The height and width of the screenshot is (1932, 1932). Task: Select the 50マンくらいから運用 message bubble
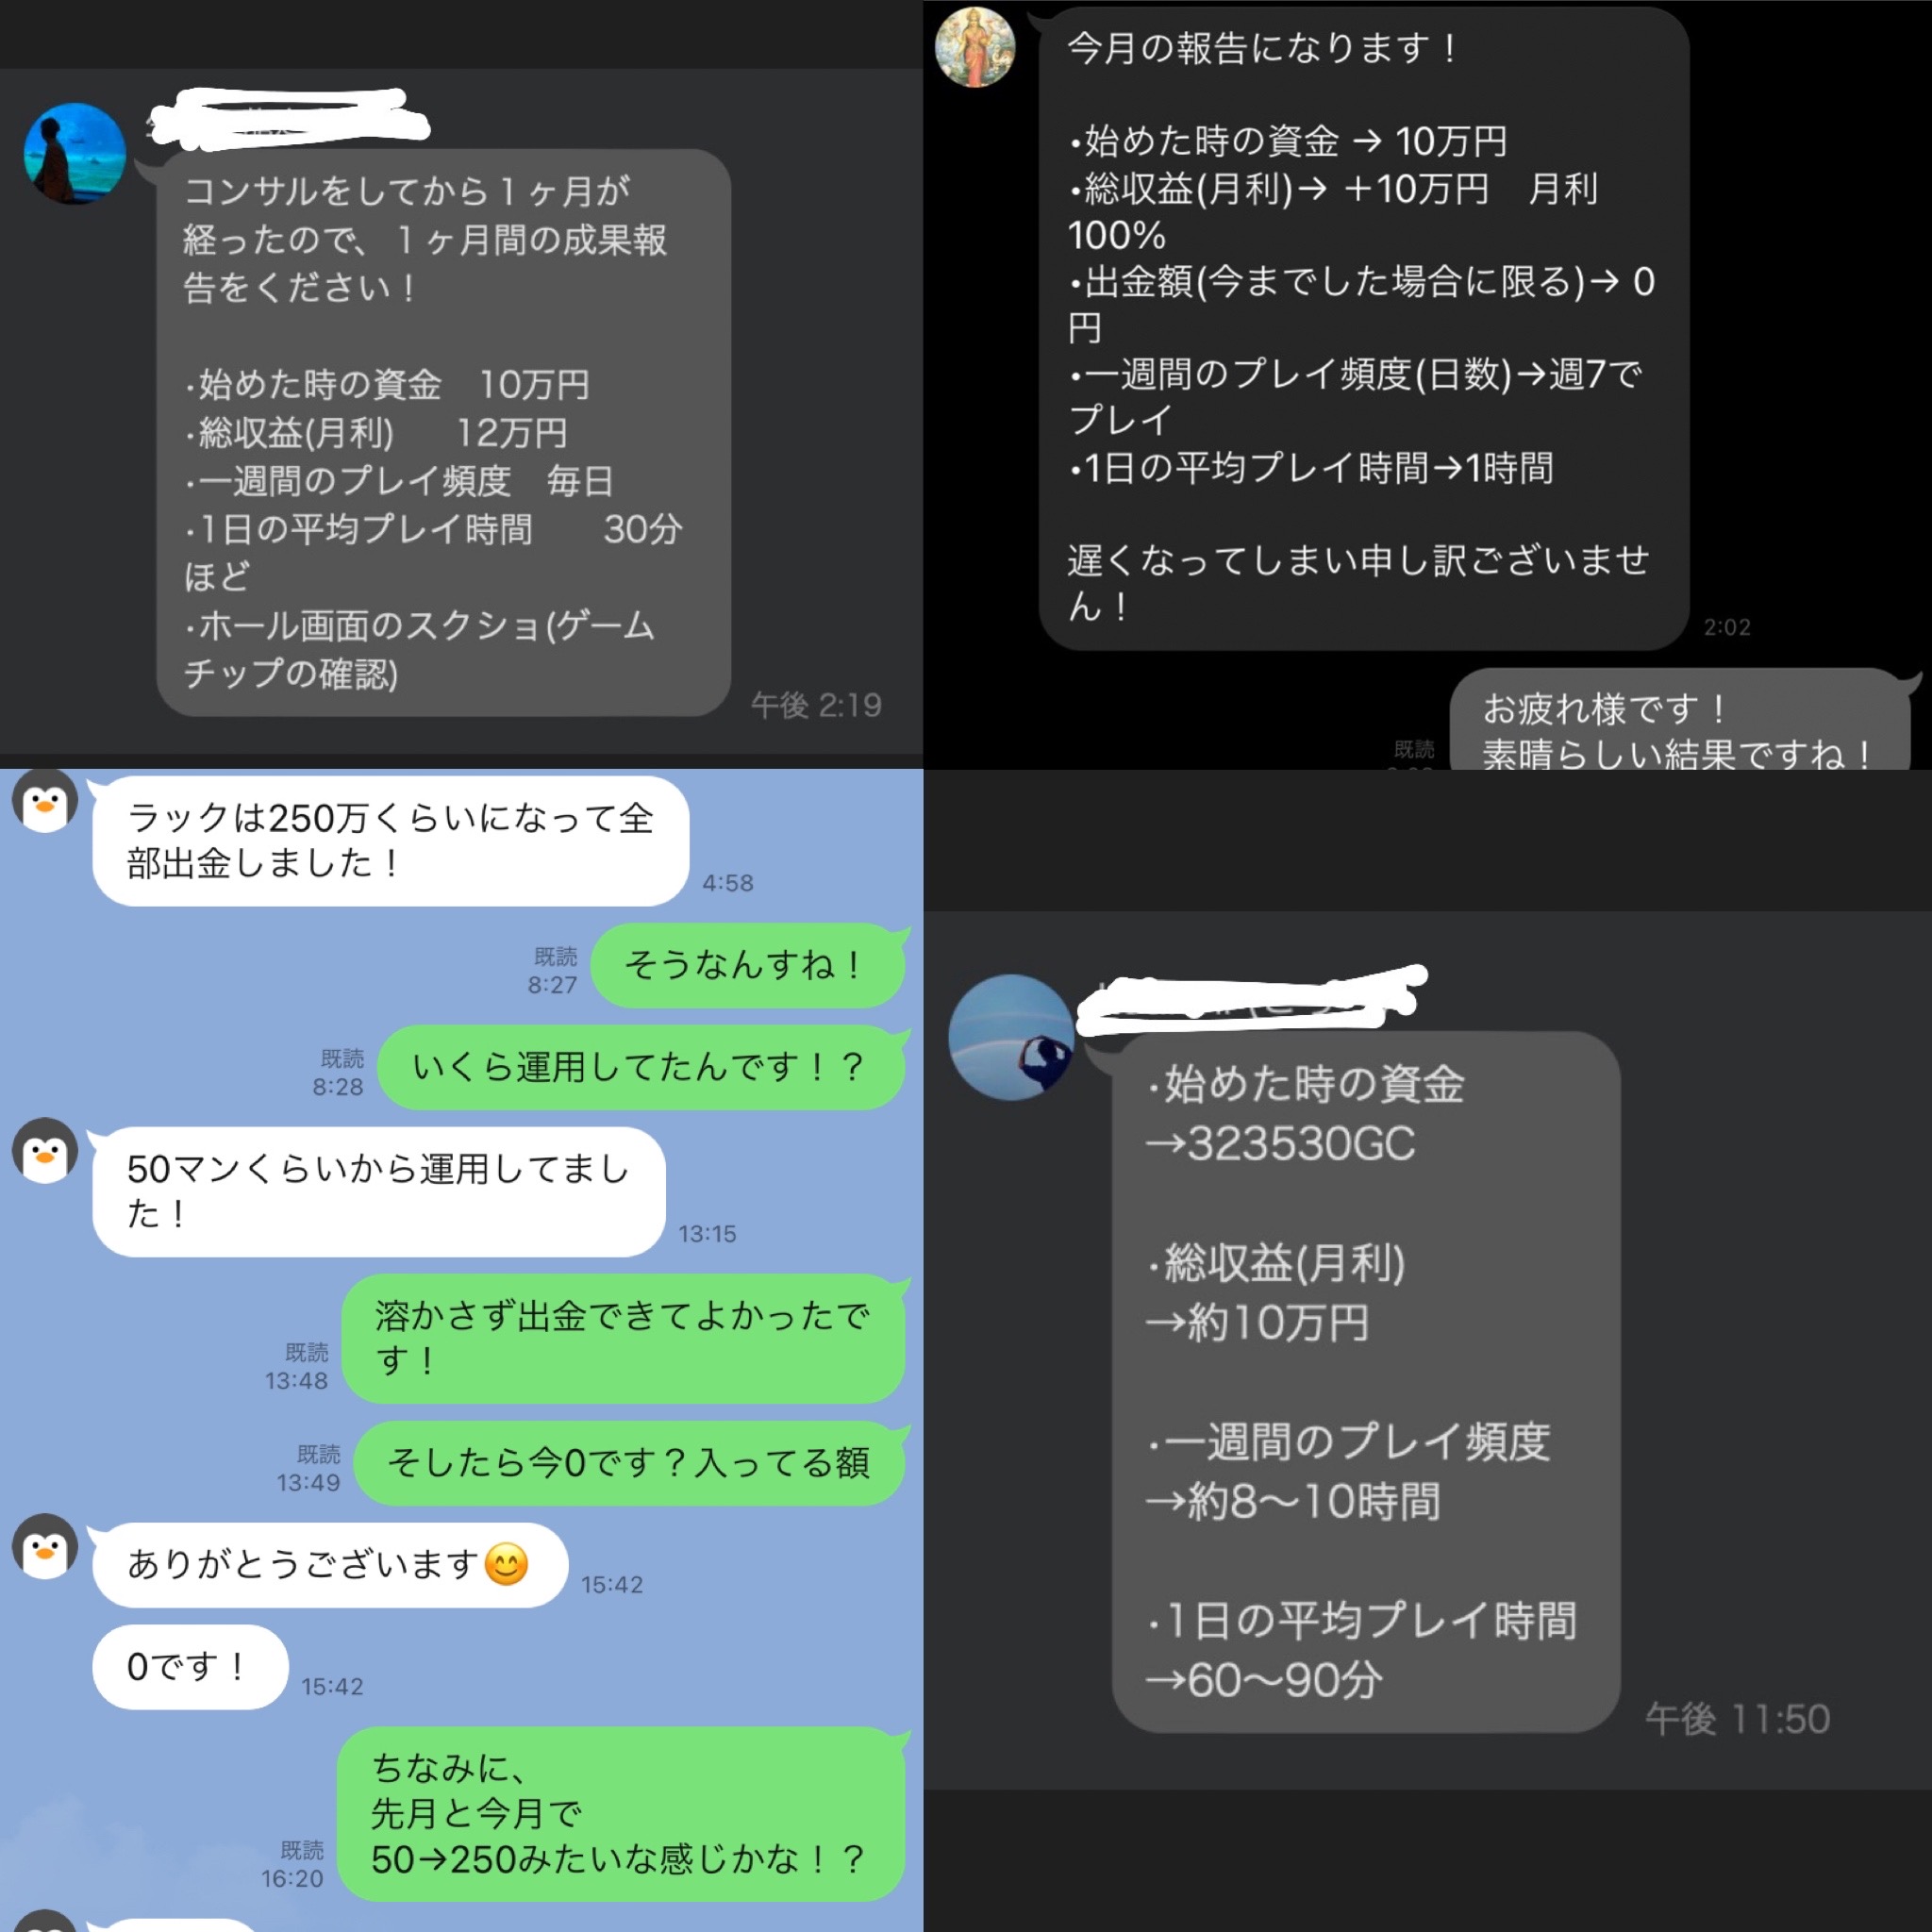378,1192
